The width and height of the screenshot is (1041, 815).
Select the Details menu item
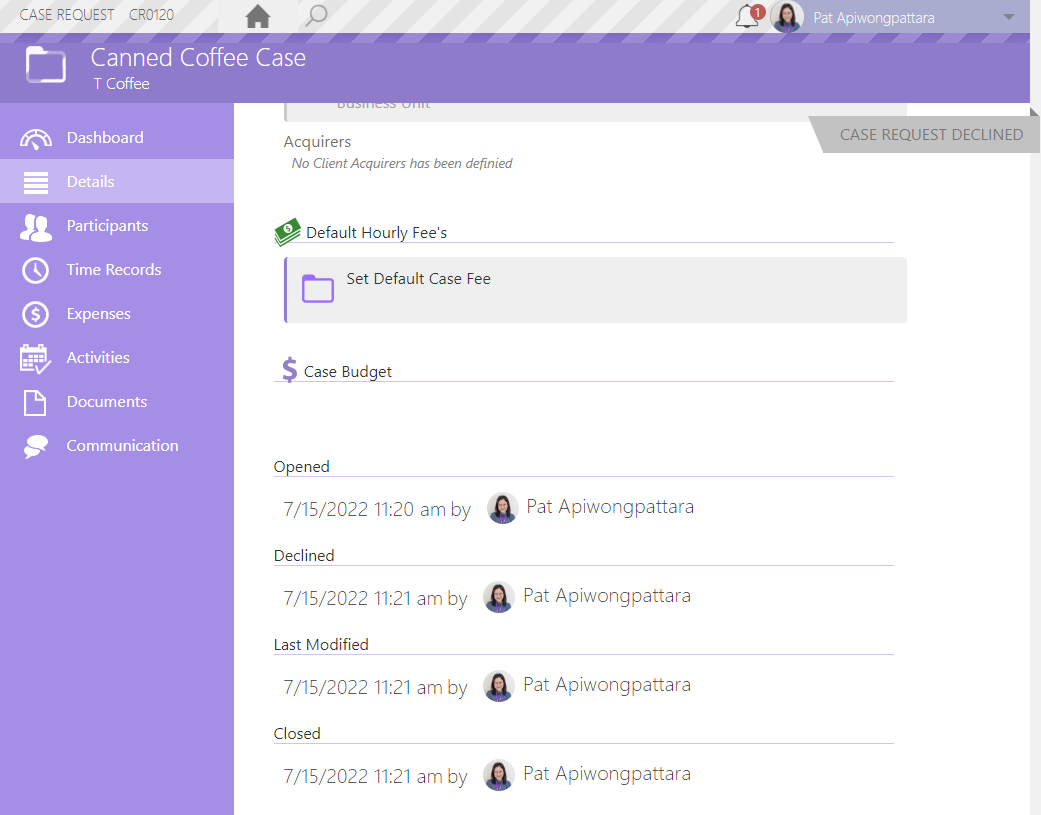tap(117, 181)
